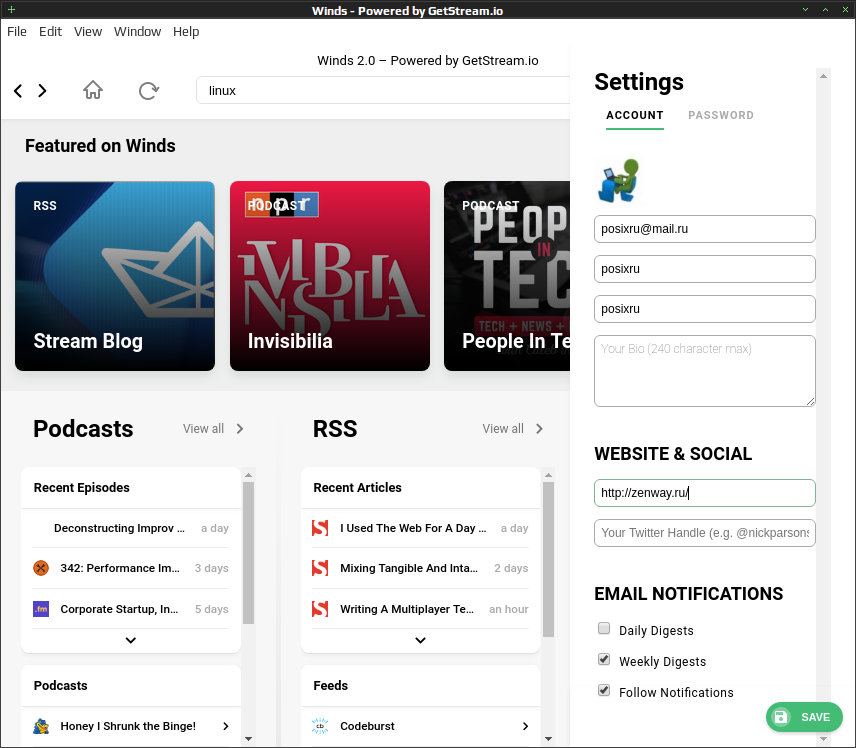Open the Edit menu

pos(50,32)
